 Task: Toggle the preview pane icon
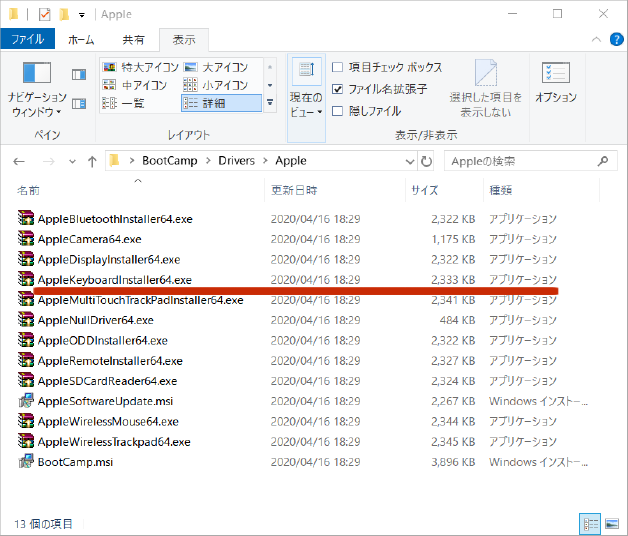(x=79, y=75)
